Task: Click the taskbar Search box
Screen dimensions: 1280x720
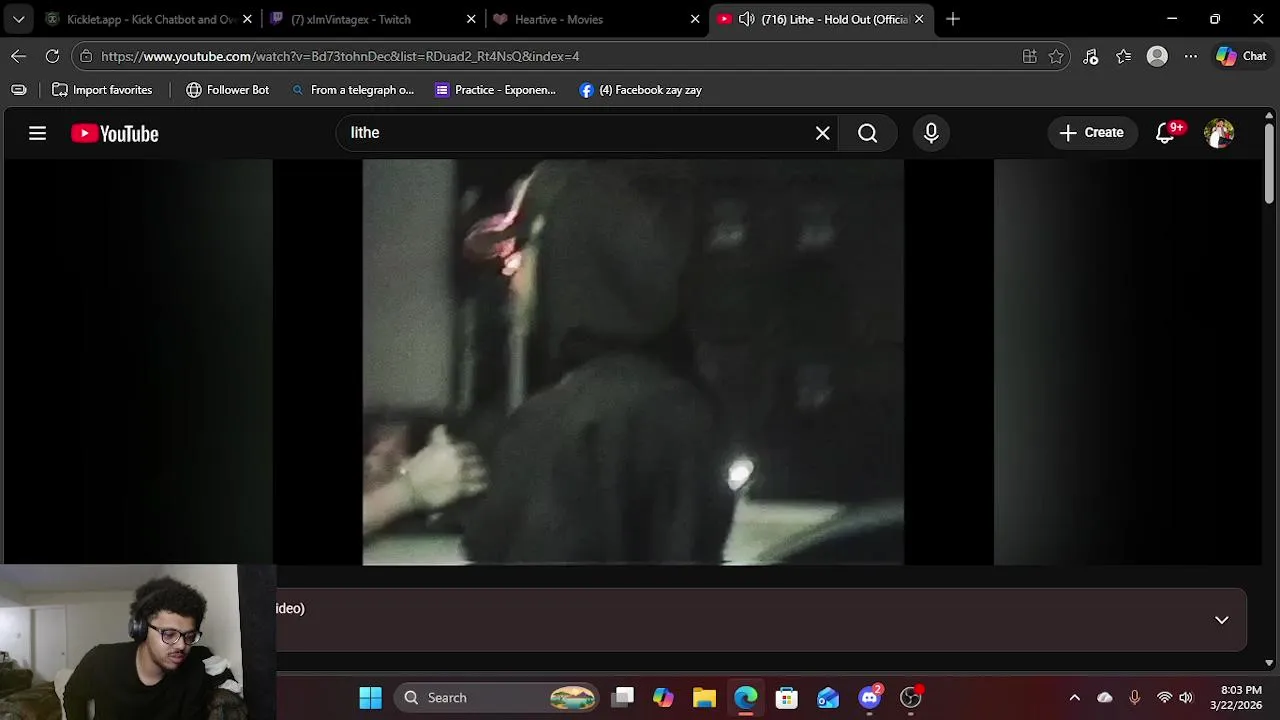Action: tap(497, 698)
